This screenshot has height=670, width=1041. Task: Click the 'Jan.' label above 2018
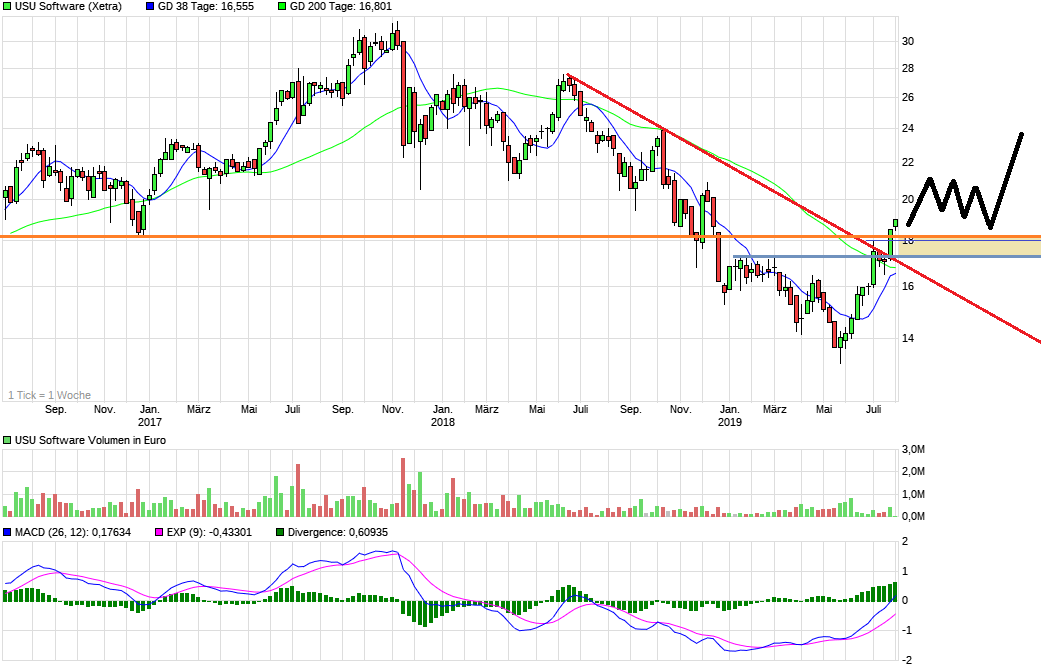pos(443,409)
